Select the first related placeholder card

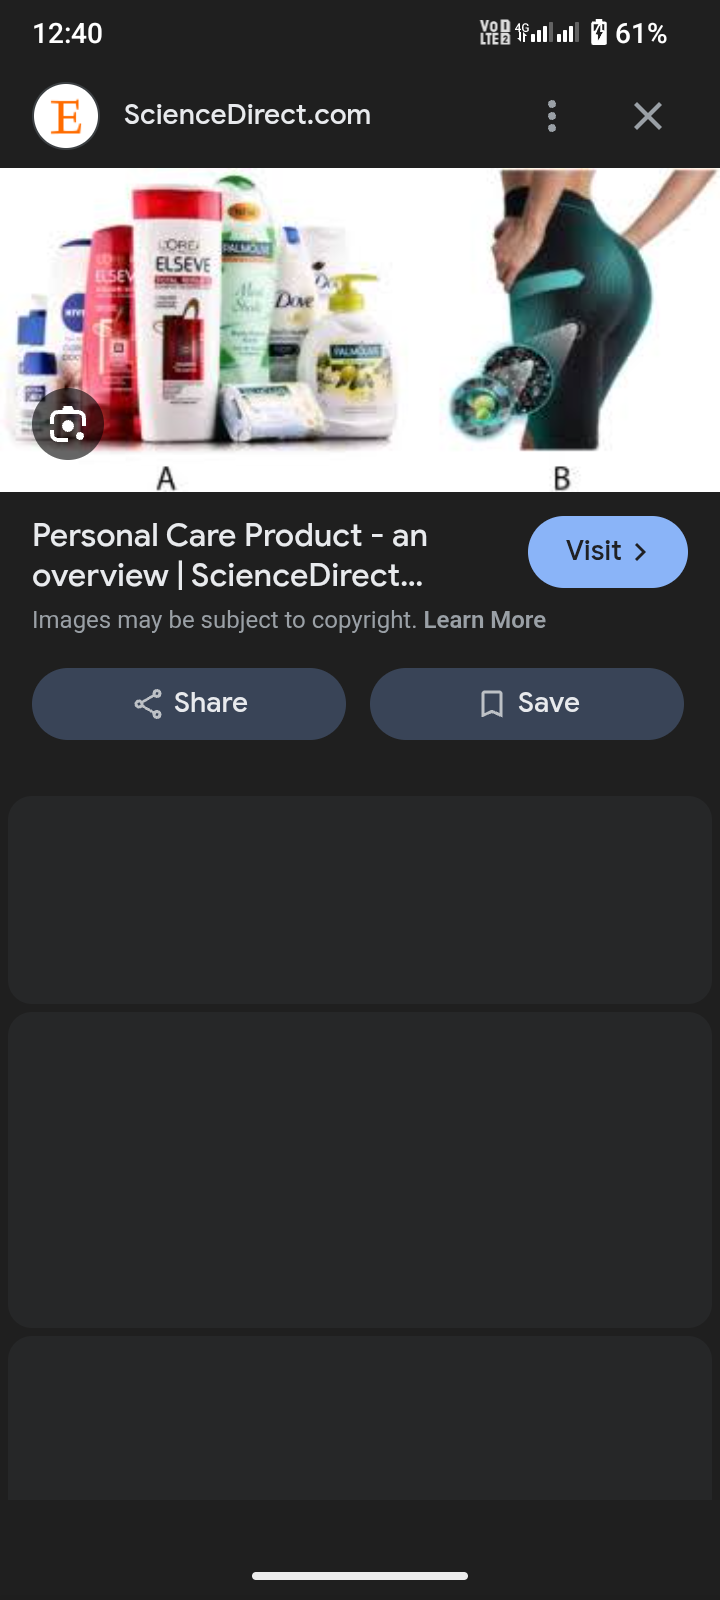pyautogui.click(x=360, y=900)
